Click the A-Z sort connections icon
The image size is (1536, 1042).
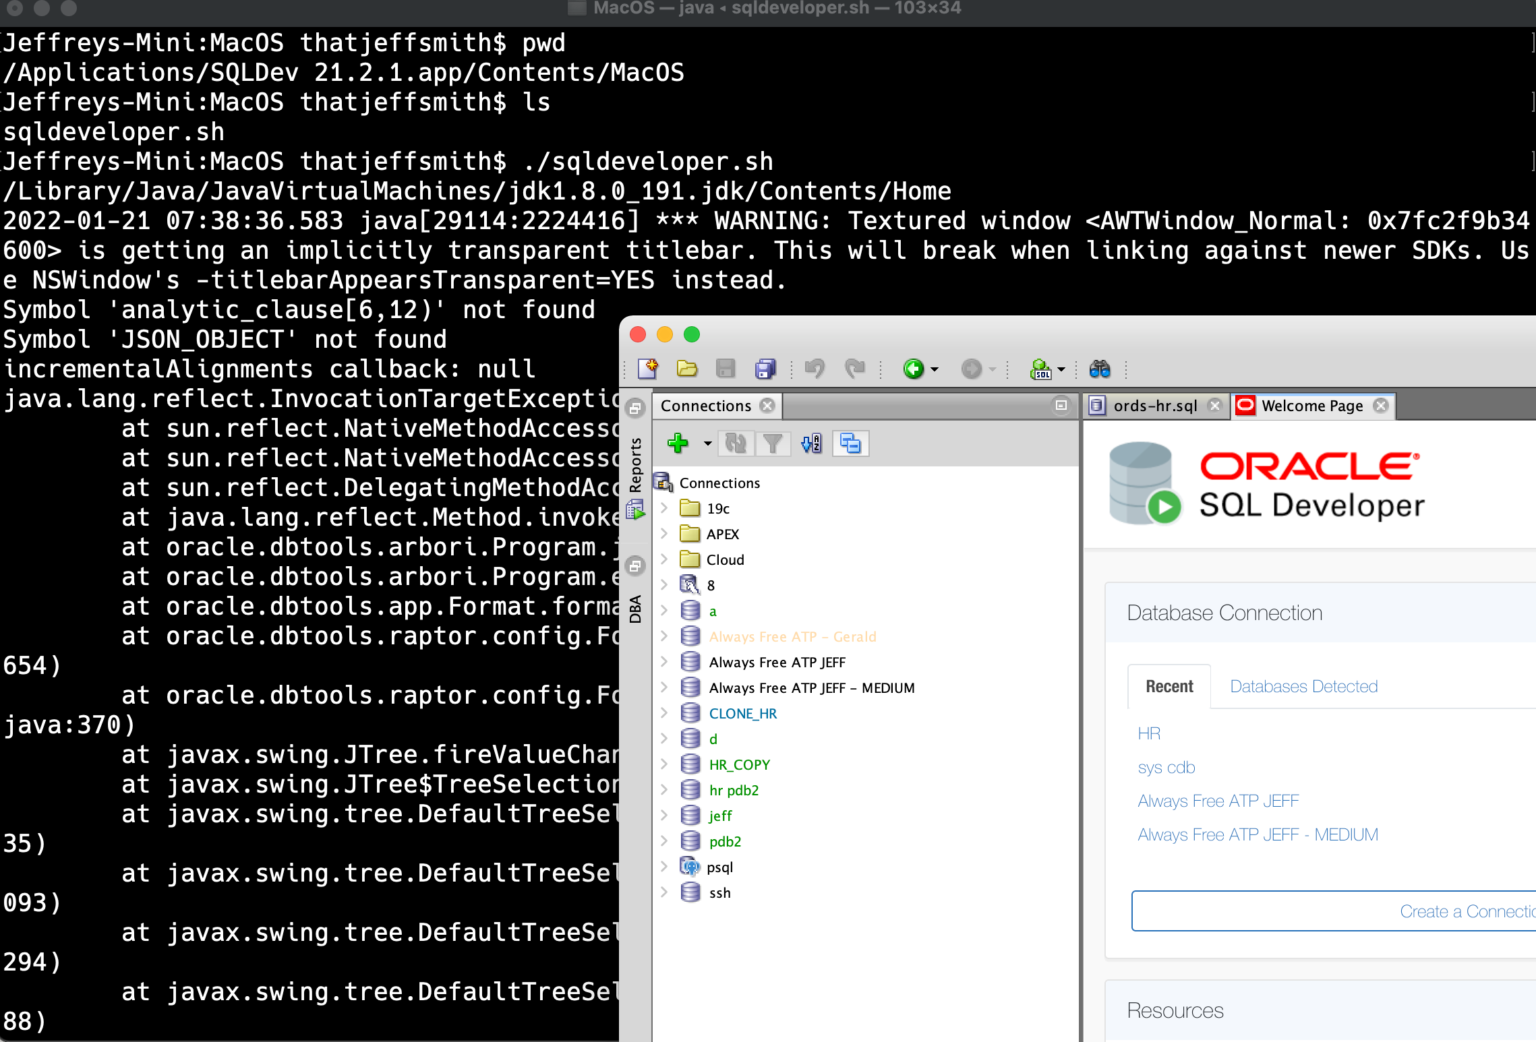[811, 443]
